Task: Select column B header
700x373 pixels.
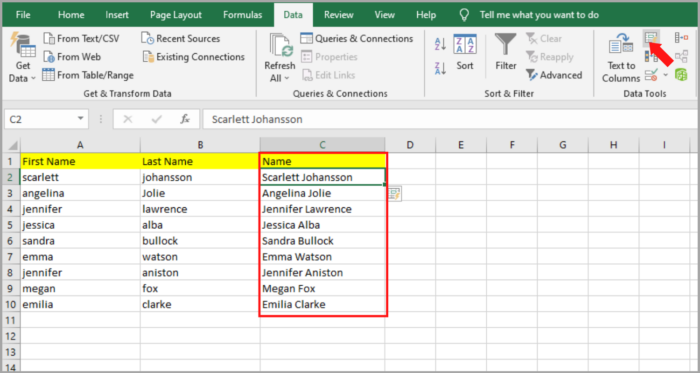Action: (200, 145)
